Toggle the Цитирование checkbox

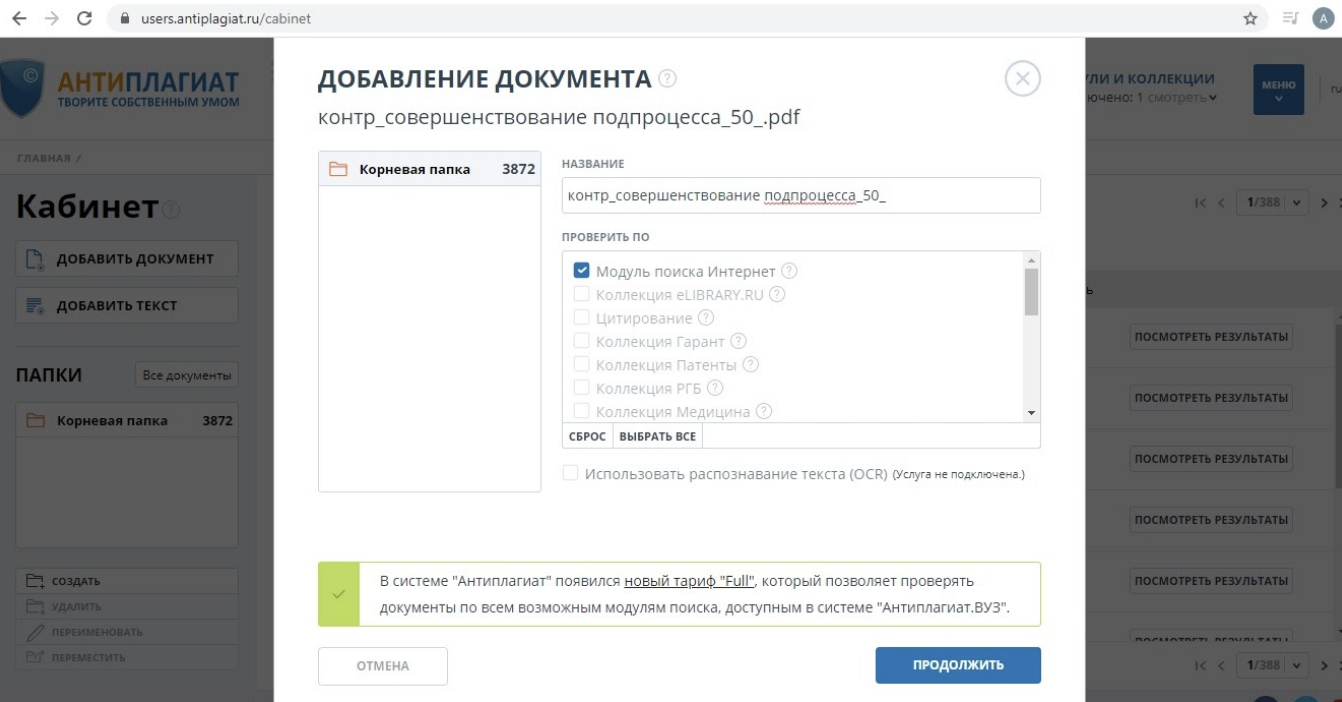[581, 318]
